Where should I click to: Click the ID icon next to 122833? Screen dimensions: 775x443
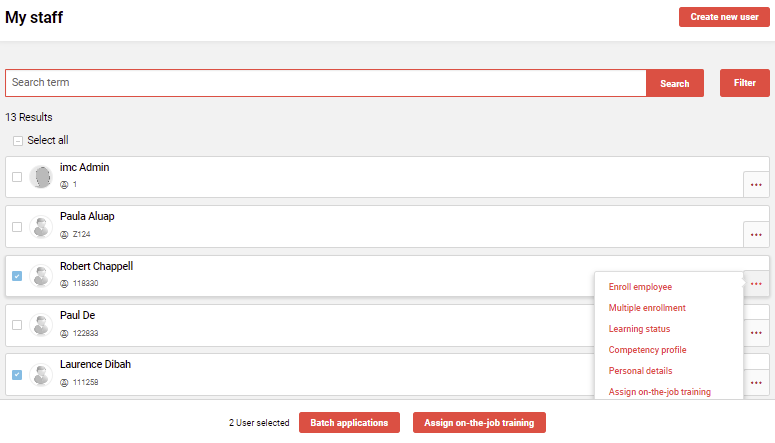[x=65, y=333]
